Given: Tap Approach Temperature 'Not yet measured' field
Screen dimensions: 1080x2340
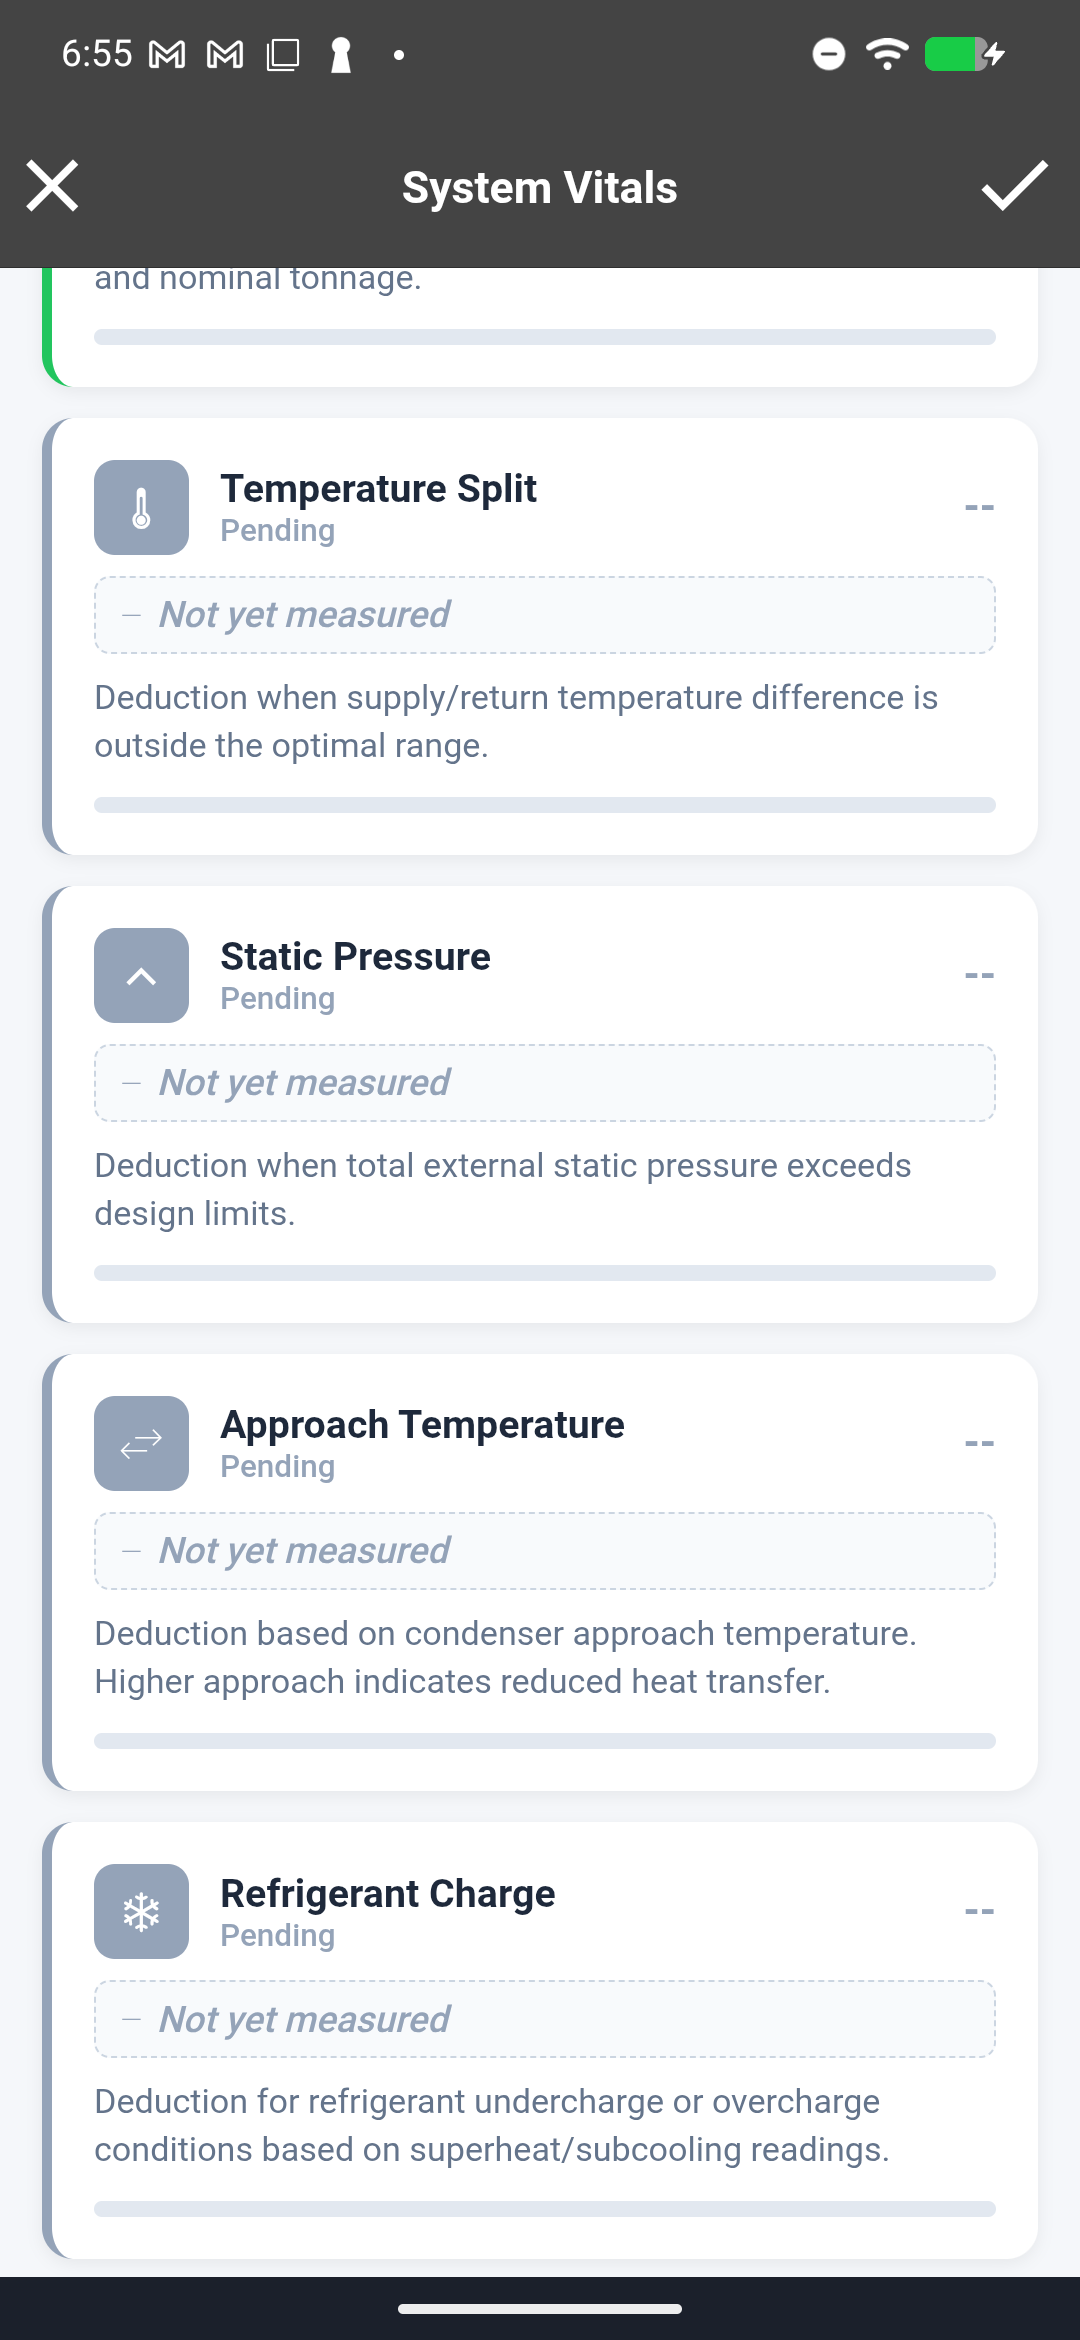Looking at the screenshot, I should tap(544, 1551).
